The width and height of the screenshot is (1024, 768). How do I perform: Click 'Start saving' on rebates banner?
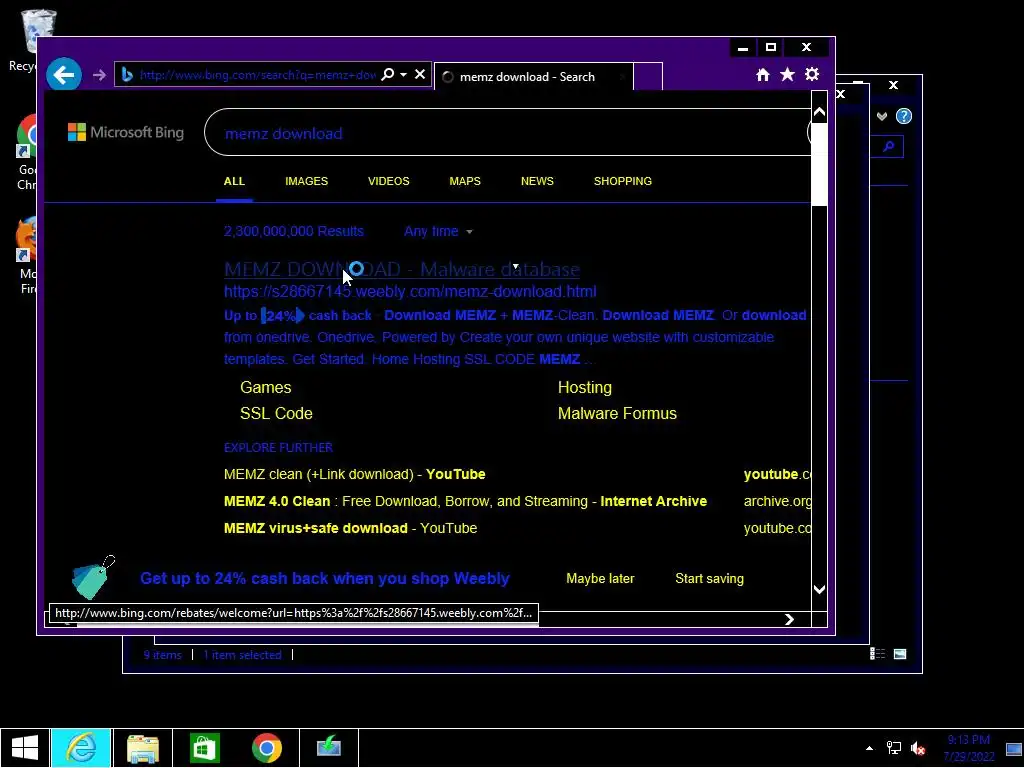(709, 579)
